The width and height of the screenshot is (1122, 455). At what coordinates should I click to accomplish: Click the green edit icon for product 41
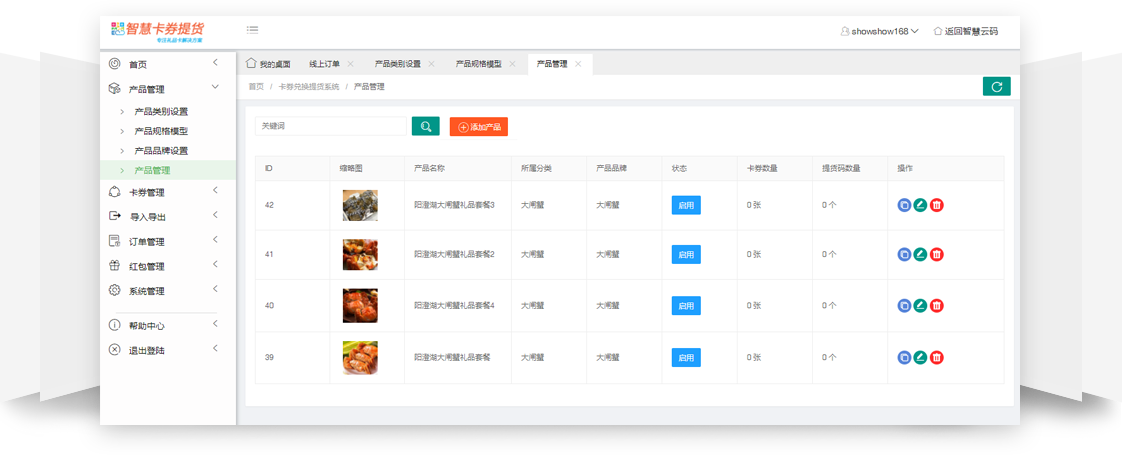(x=920, y=254)
